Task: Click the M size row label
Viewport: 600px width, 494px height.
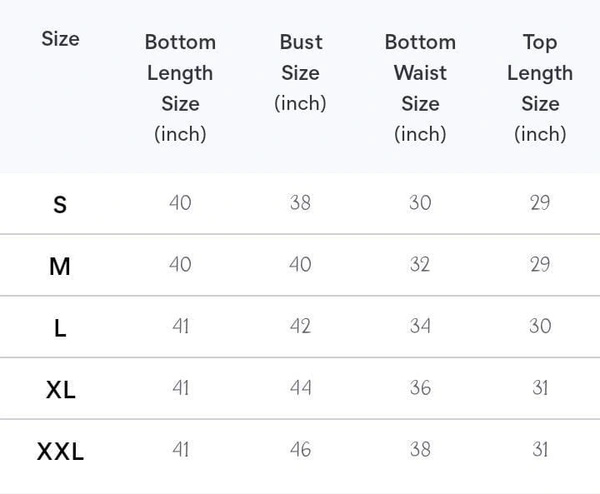Action: pos(60,266)
